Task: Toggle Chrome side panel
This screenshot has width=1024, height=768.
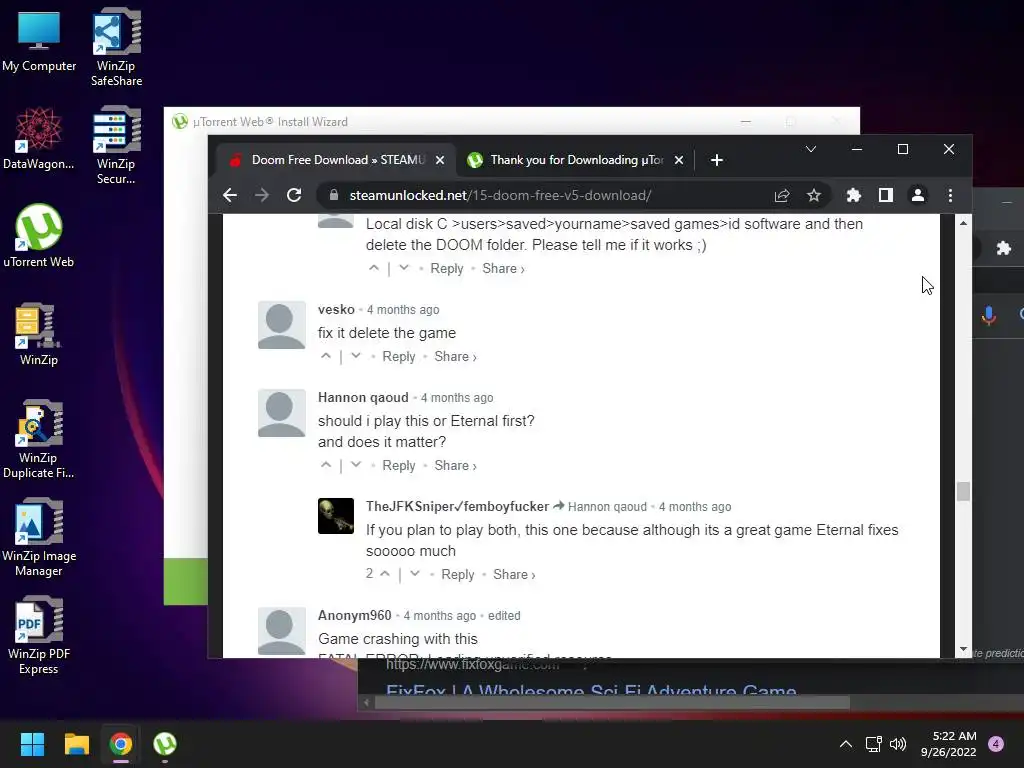Action: [886, 195]
